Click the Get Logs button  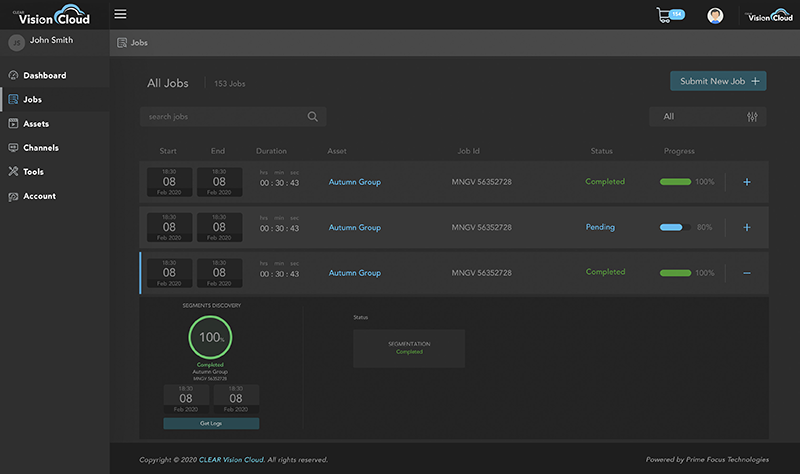[x=210, y=423]
